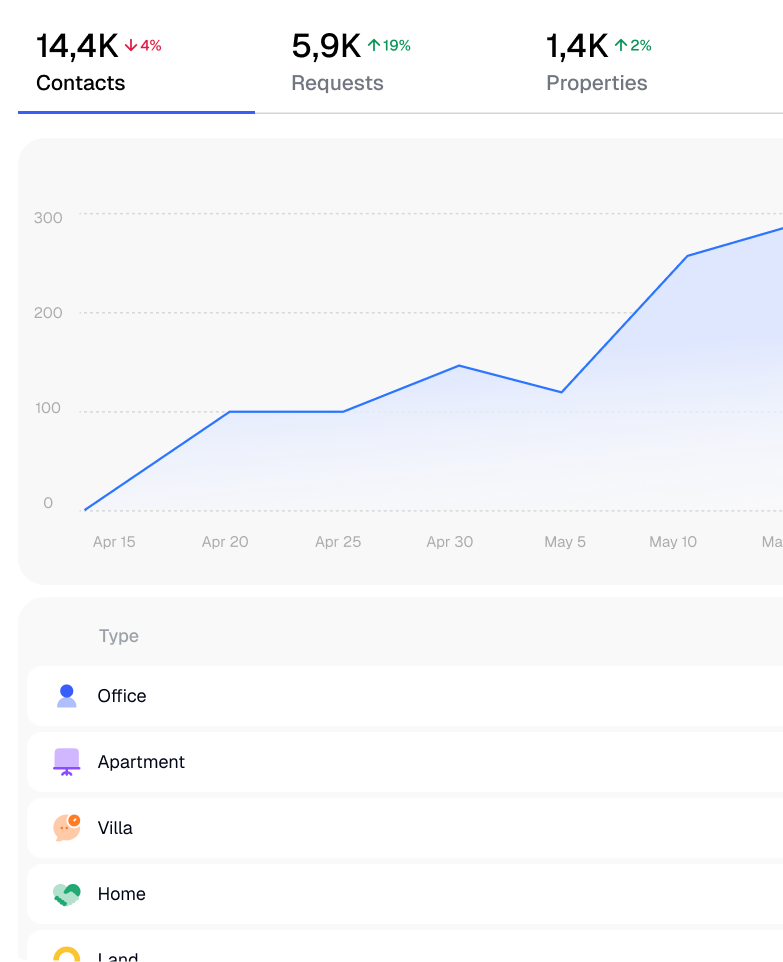
Task: Select the Properties tab
Action: click(x=596, y=83)
